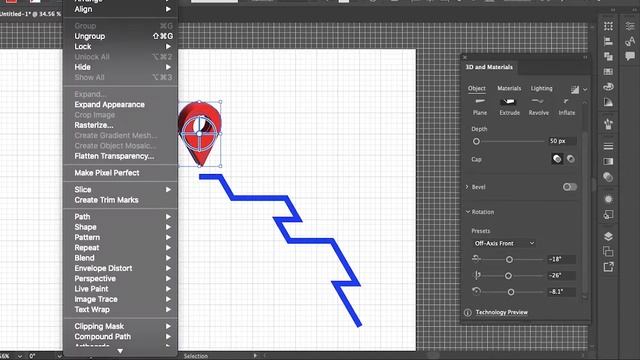The image size is (640, 360).
Task: Open the Asset Export panel icon in dock
Action: (x=608, y=267)
